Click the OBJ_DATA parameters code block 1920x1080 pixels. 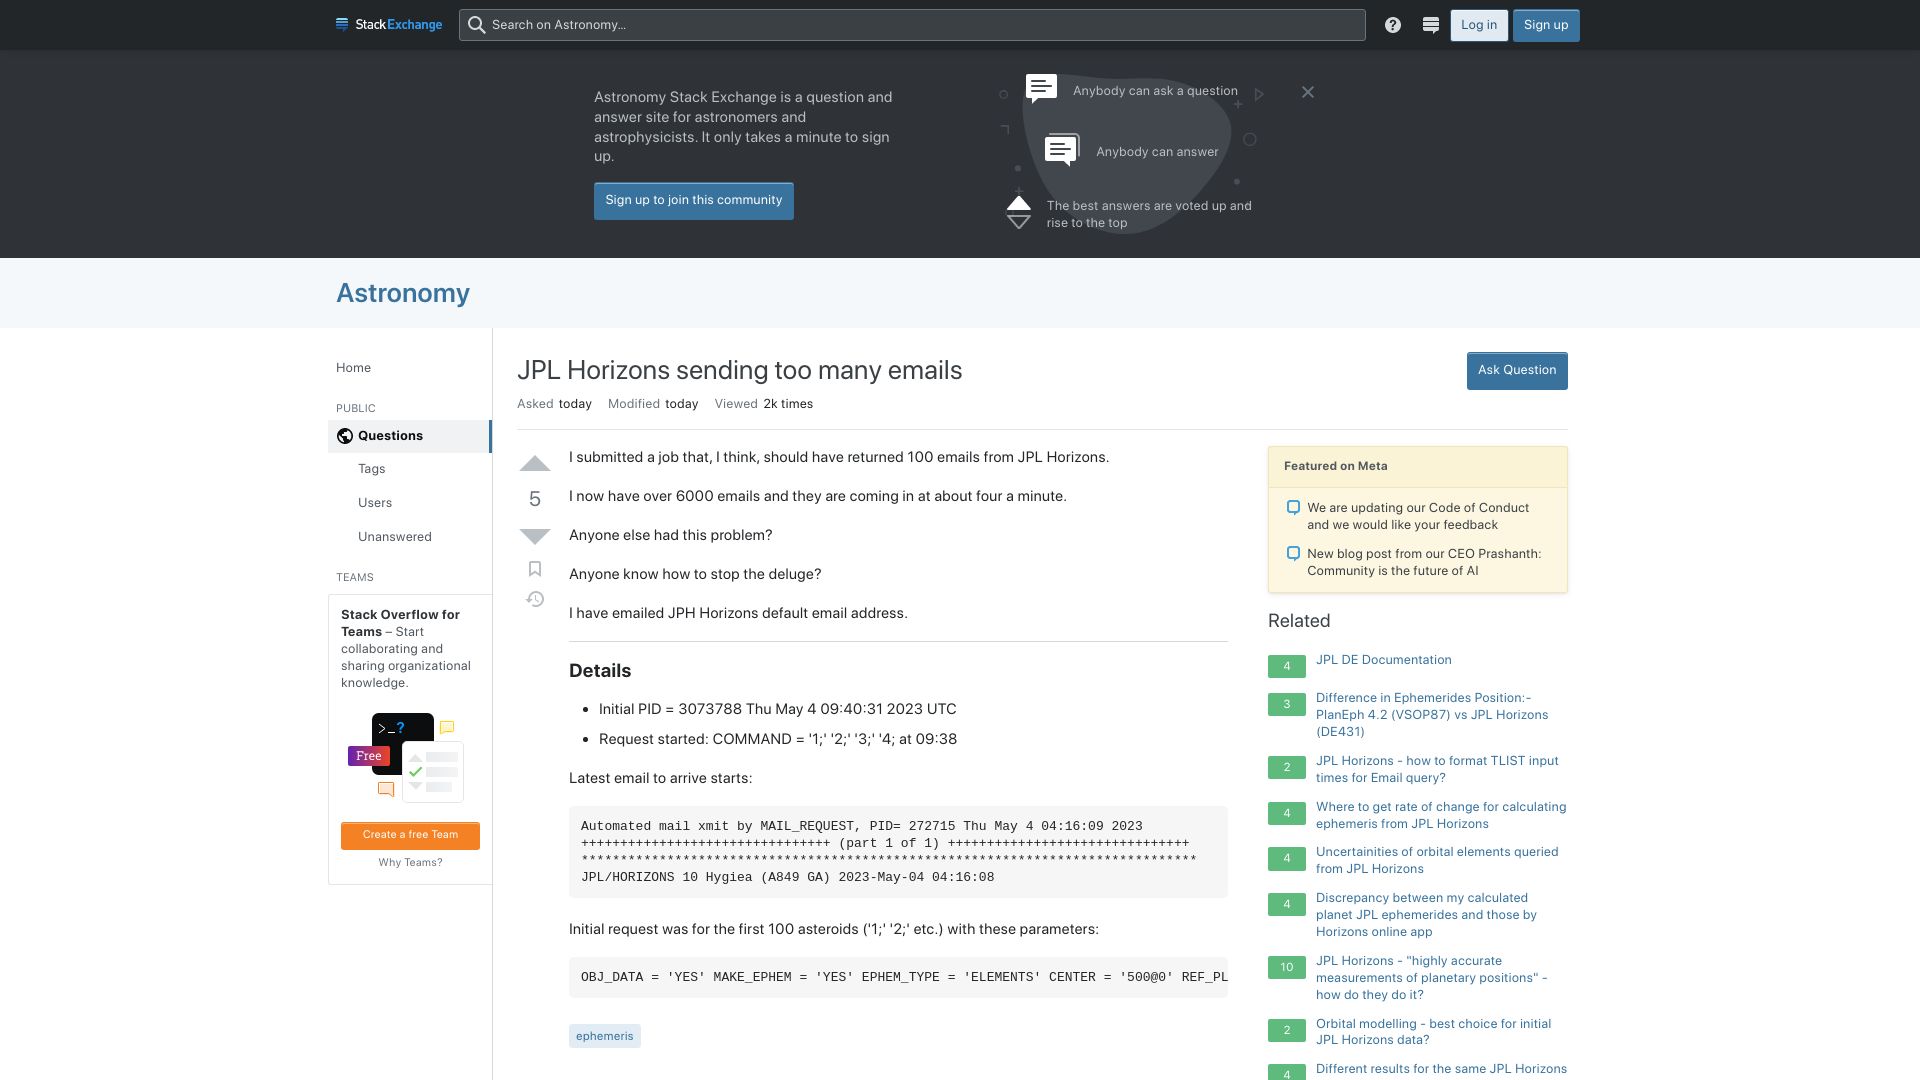pos(898,977)
